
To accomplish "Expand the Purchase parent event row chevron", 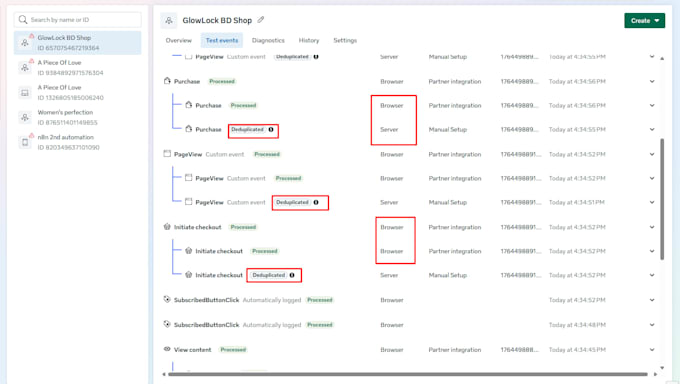I will (x=652, y=82).
